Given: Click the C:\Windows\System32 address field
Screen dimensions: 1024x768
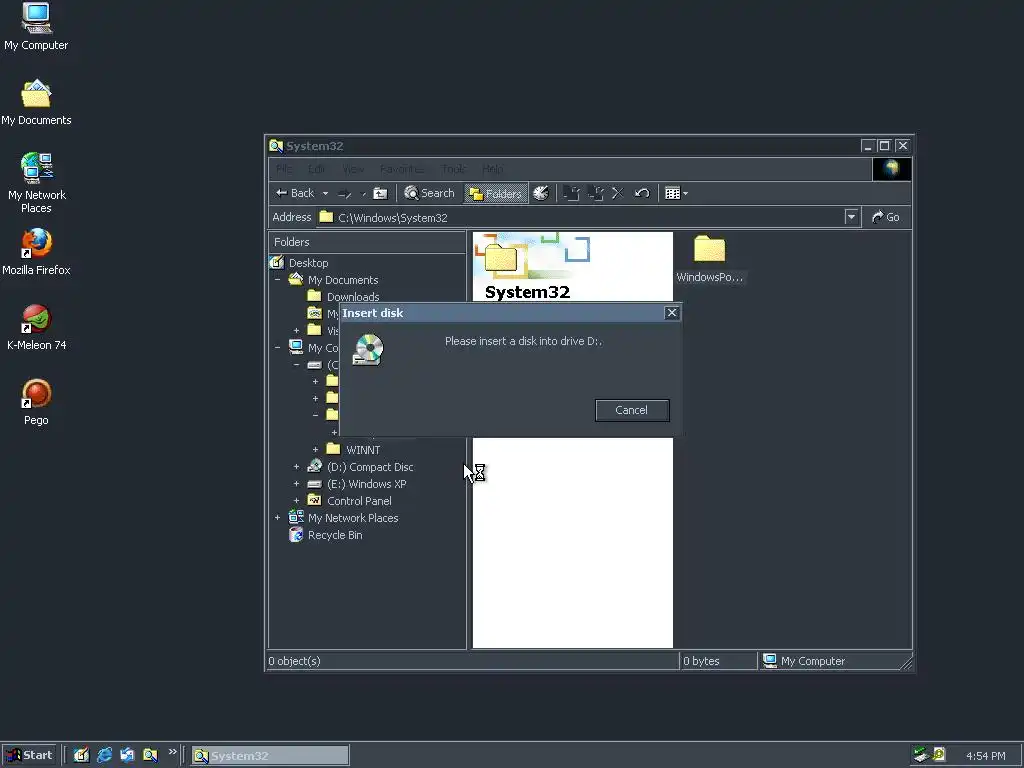Looking at the screenshot, I should point(581,217).
